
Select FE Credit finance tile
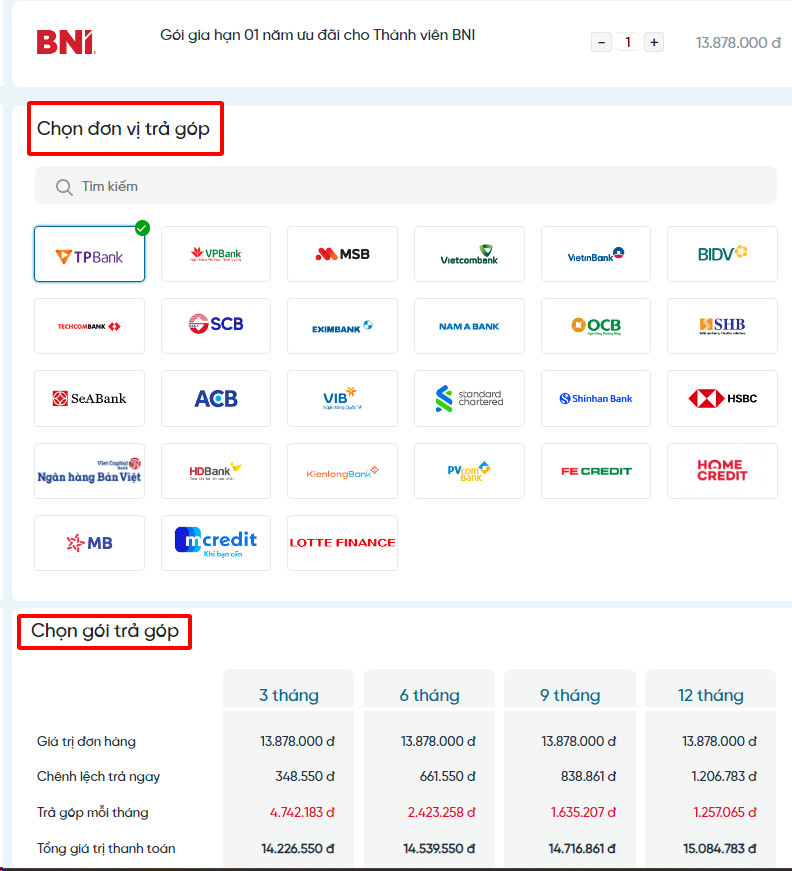pyautogui.click(x=596, y=471)
